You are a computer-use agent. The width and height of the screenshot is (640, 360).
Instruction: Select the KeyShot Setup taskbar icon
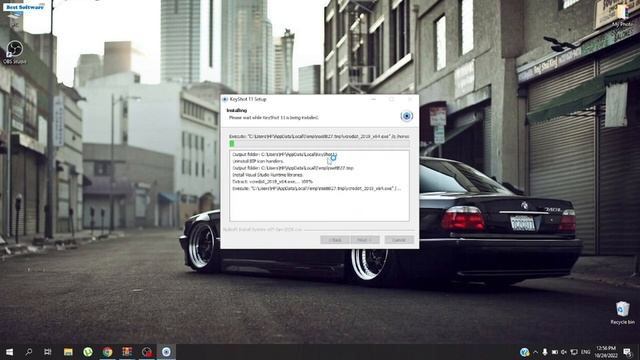[166, 352]
